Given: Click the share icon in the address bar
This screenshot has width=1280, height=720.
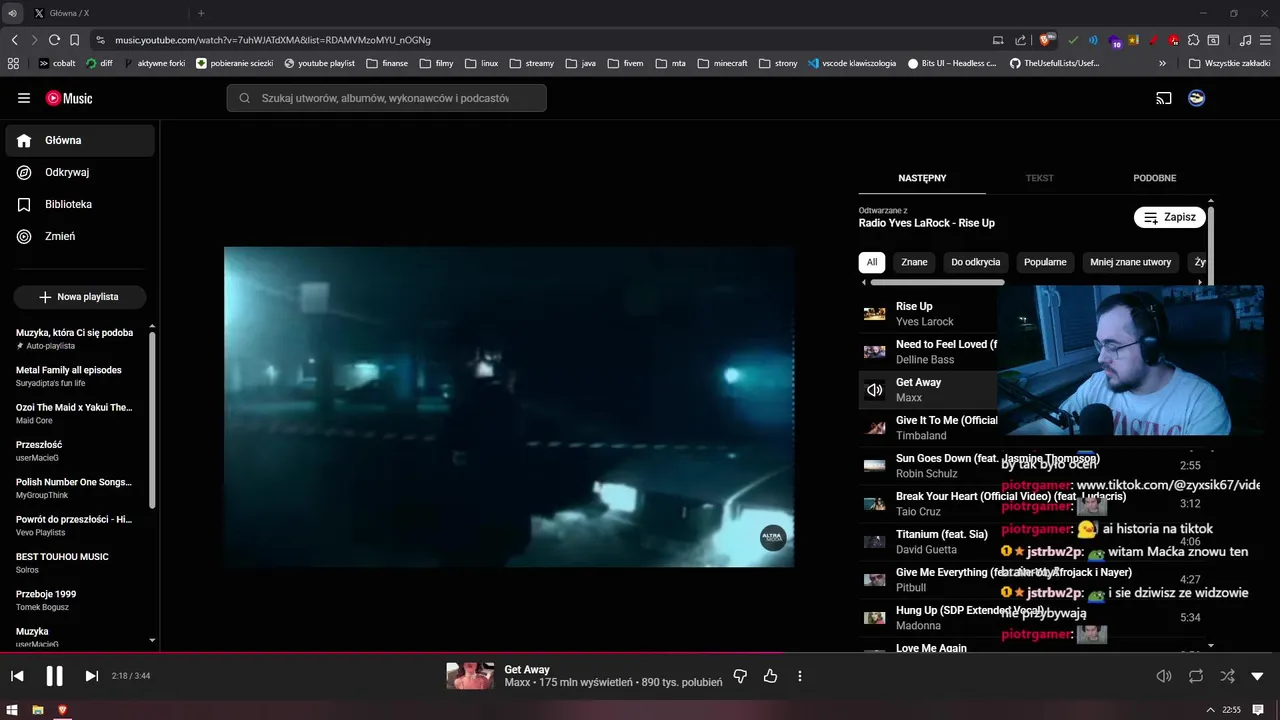Looking at the screenshot, I should [x=1020, y=40].
